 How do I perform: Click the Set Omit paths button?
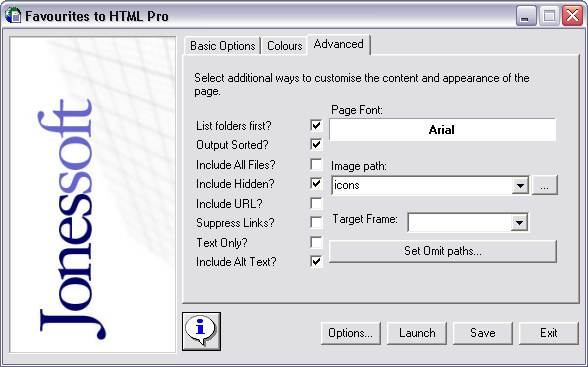(x=442, y=251)
